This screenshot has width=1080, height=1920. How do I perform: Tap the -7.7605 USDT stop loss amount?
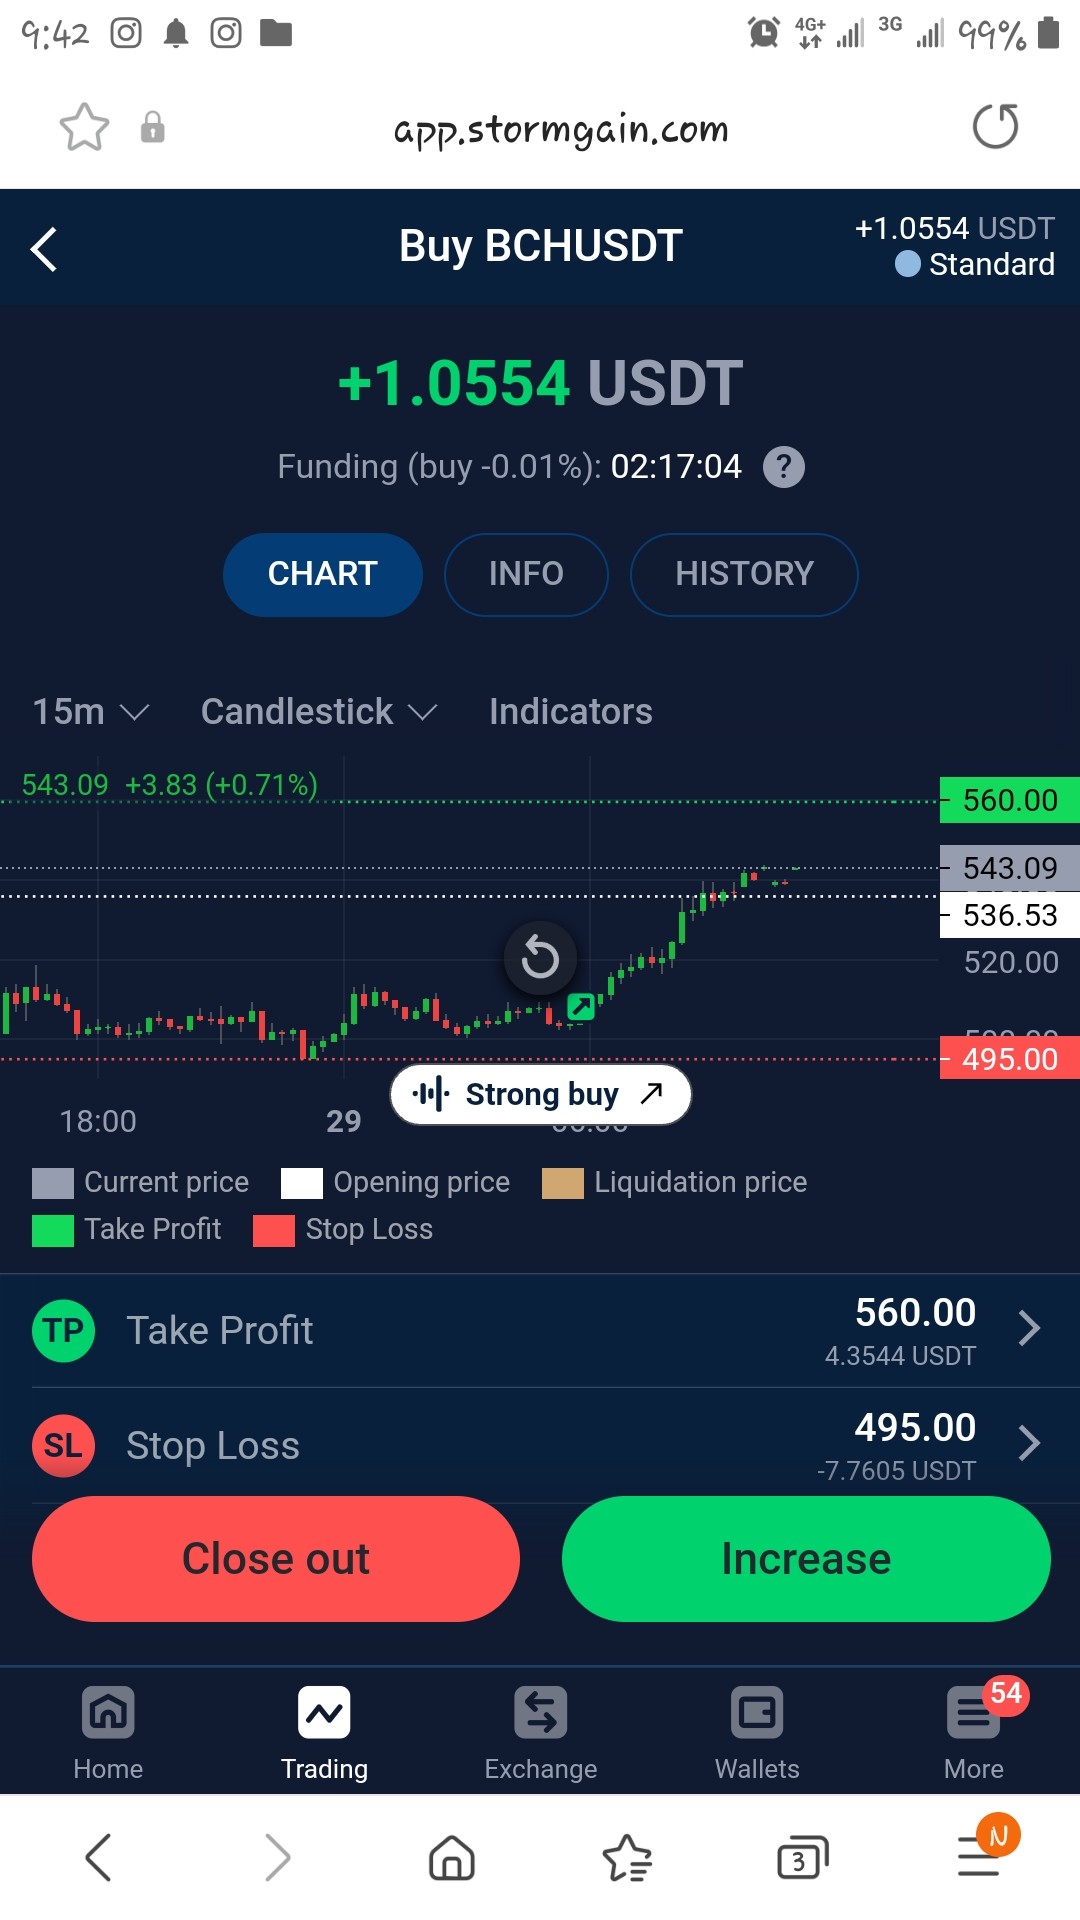click(x=896, y=1471)
